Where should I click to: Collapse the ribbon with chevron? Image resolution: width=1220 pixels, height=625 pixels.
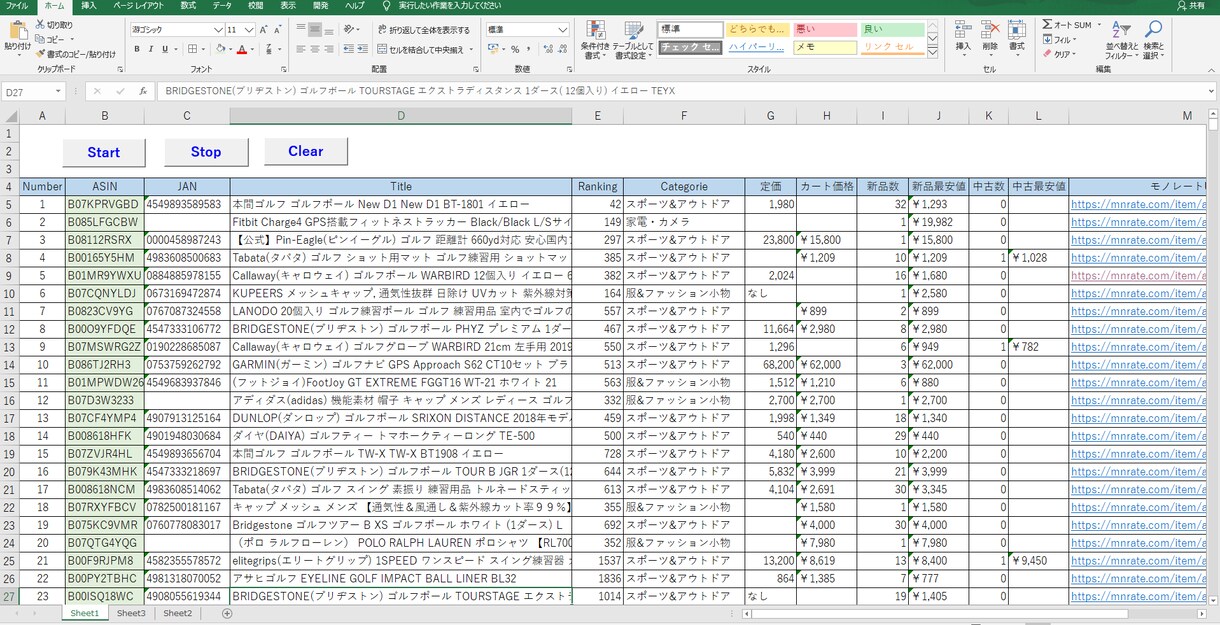coord(1209,70)
